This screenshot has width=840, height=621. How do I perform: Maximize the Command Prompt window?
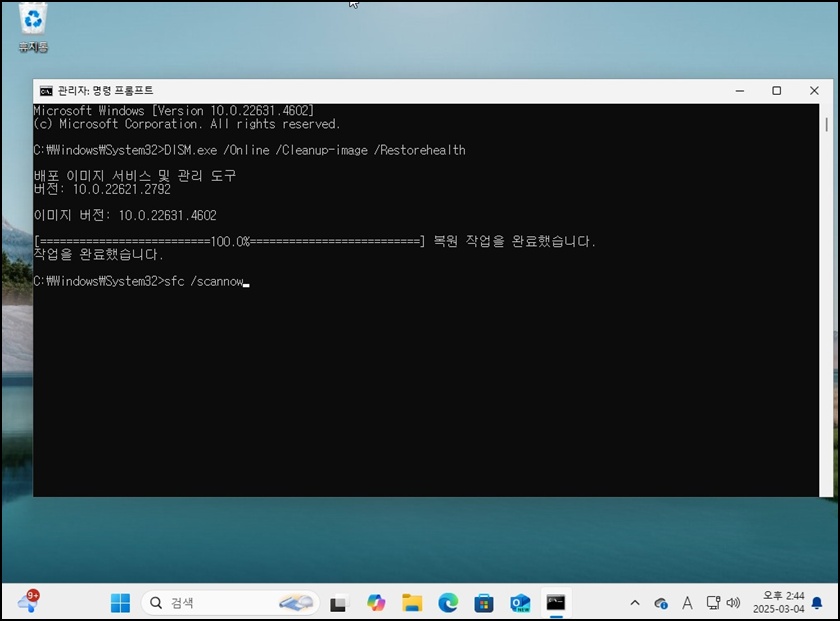coord(776,91)
